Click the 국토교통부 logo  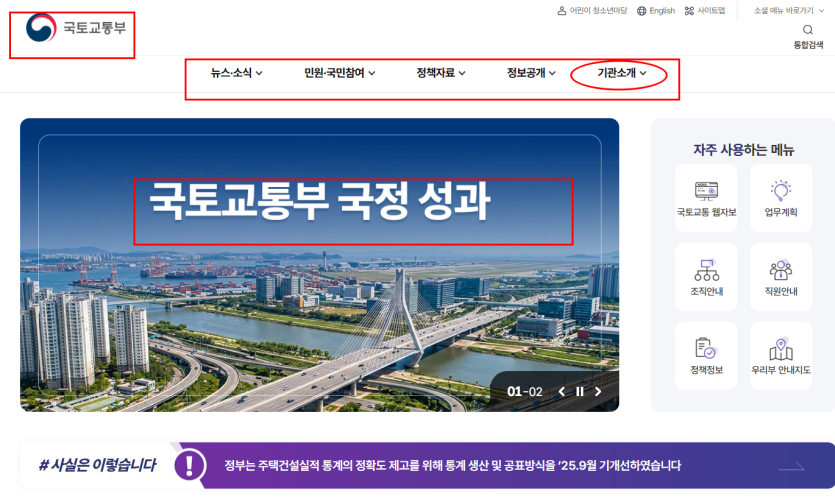pyautogui.click(x=76, y=28)
